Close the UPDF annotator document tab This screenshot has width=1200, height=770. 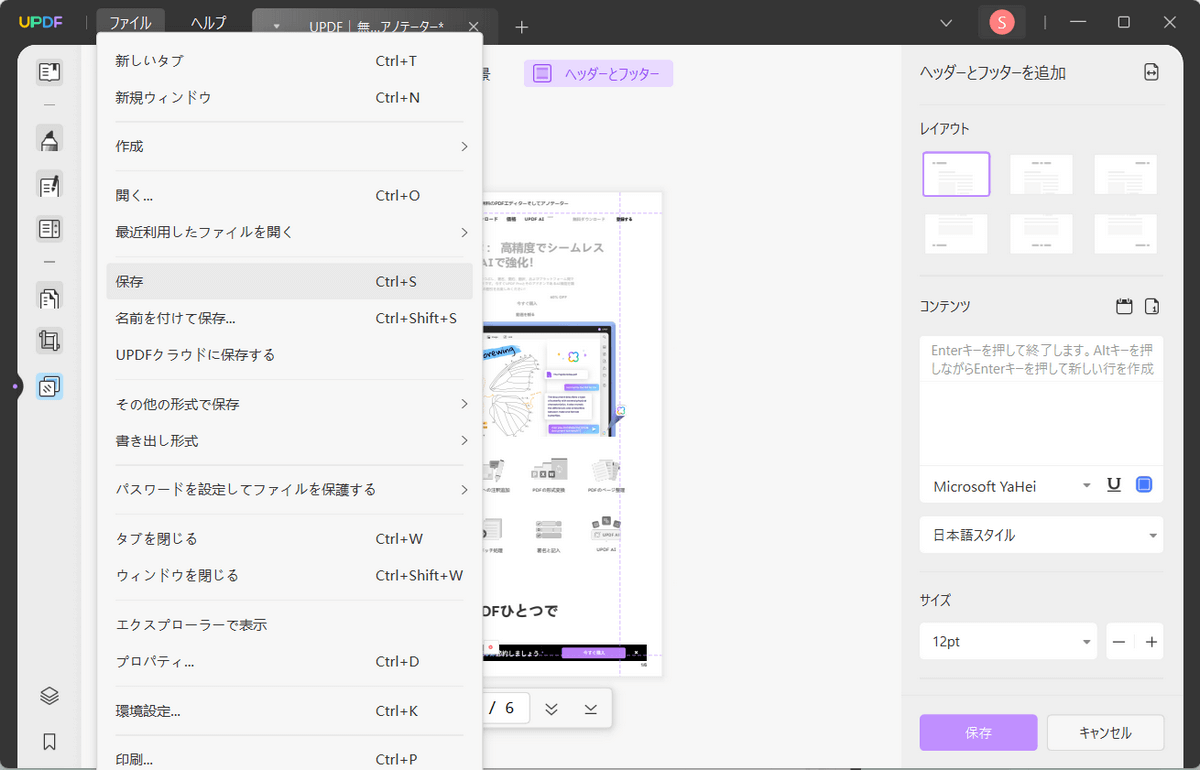pos(473,27)
